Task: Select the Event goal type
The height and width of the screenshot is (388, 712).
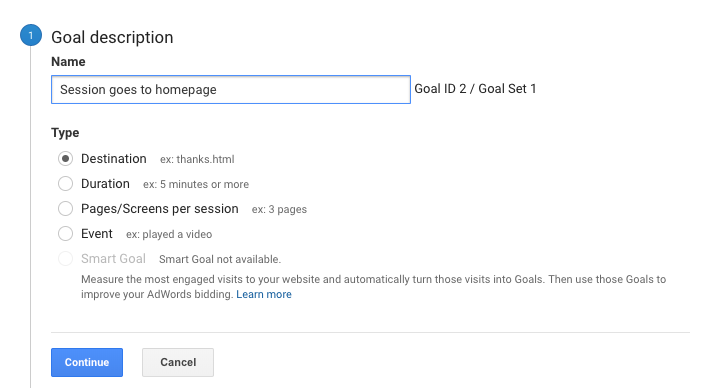Action: tap(65, 234)
